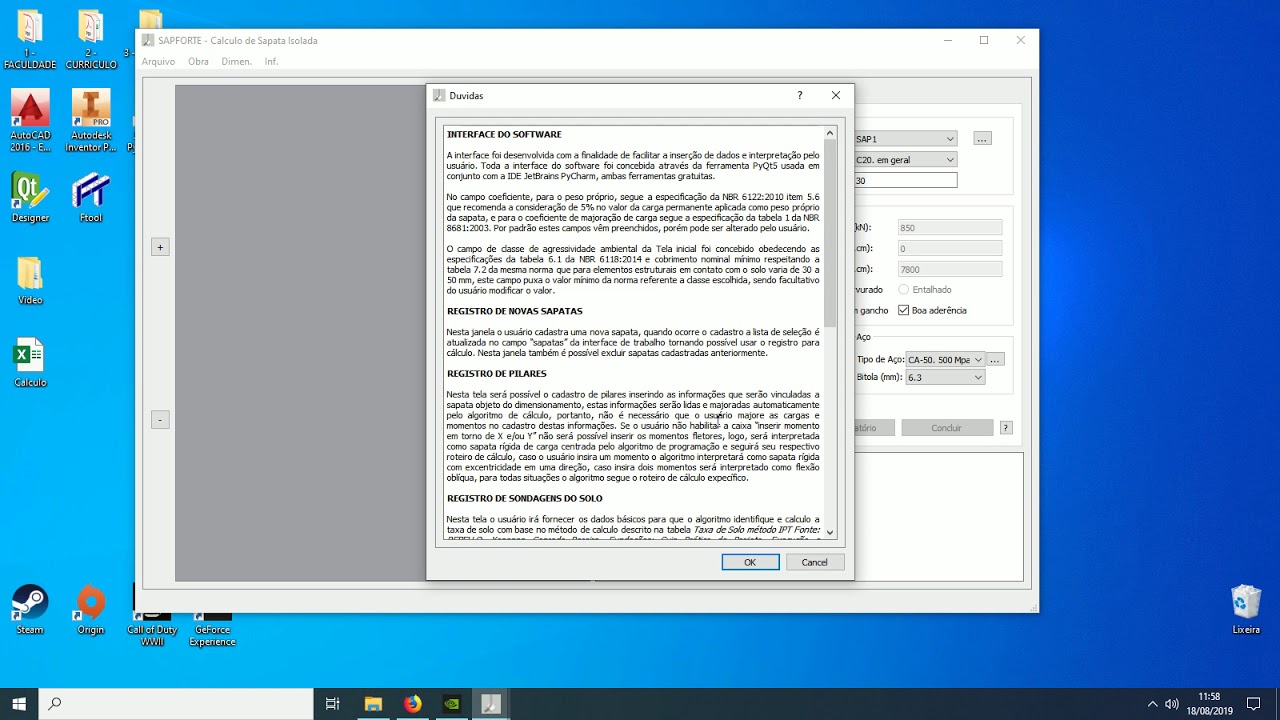Click the Concluir button in SAPFORTE
Viewport: 1280px width, 720px height.
pos(947,428)
